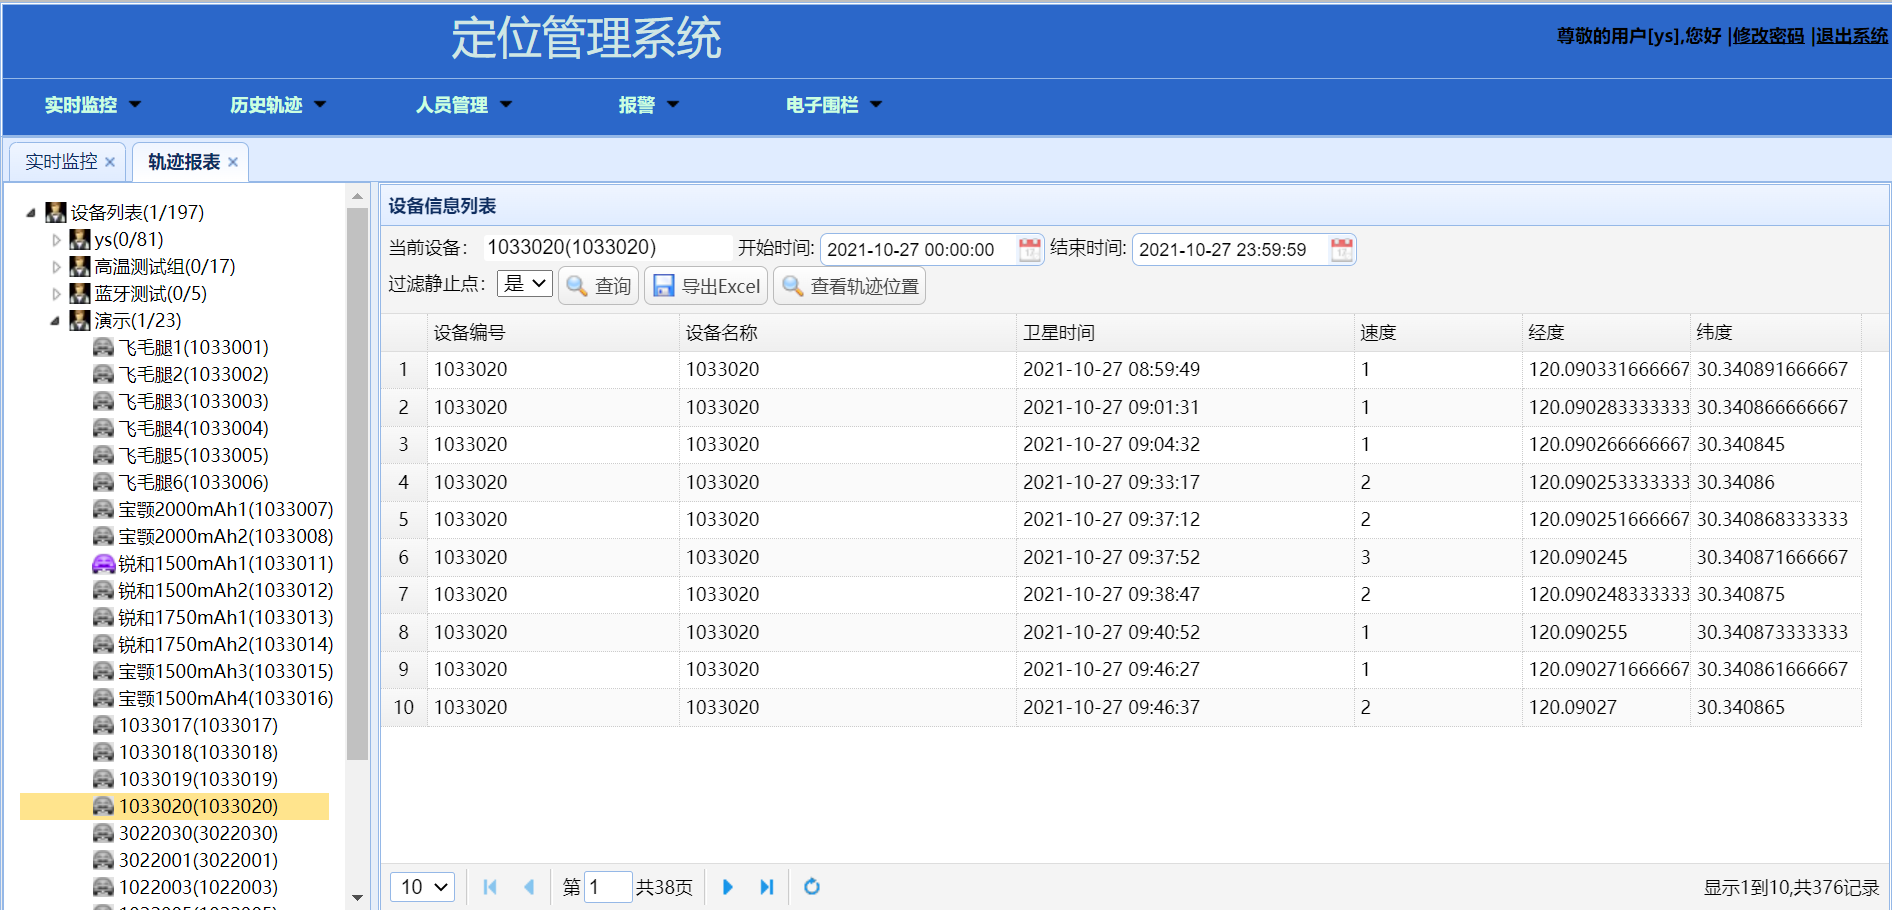Collapse the 演示 device group
The image size is (1892, 910).
tap(56, 321)
